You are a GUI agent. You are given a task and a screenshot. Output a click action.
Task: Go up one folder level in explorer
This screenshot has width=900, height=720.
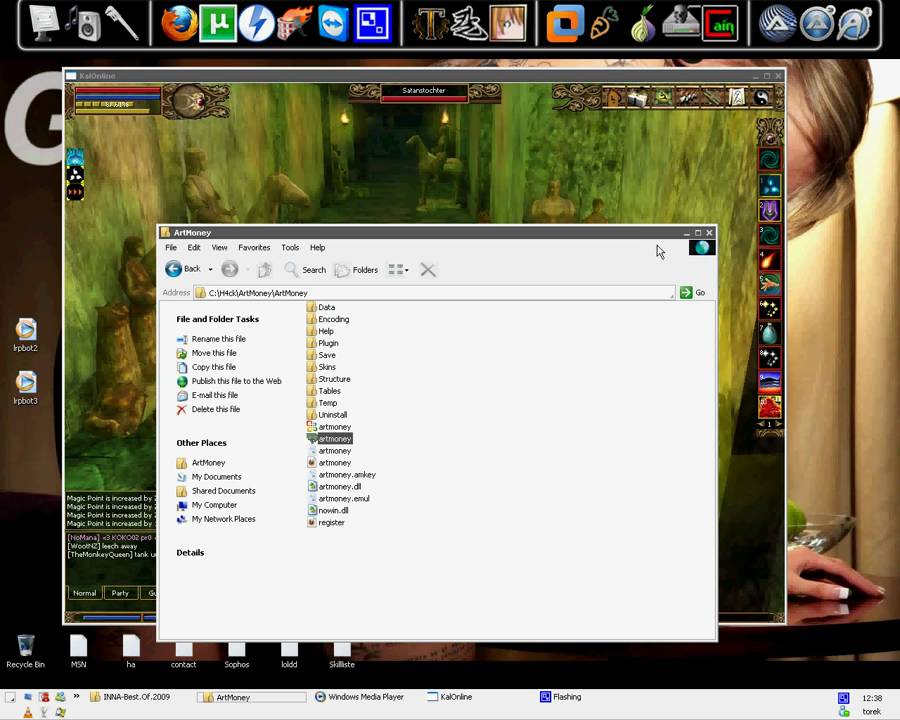point(265,269)
